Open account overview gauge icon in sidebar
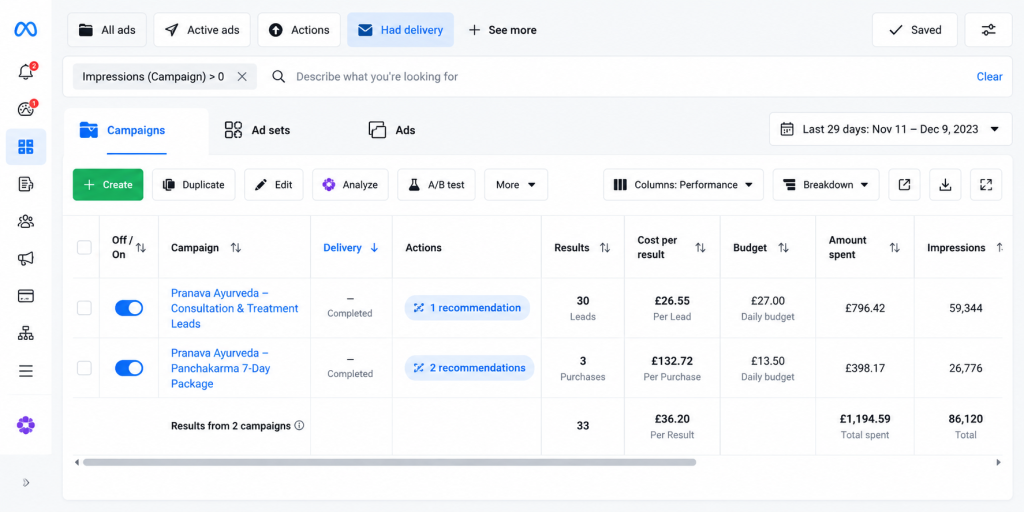1024x512 pixels. coord(25,109)
